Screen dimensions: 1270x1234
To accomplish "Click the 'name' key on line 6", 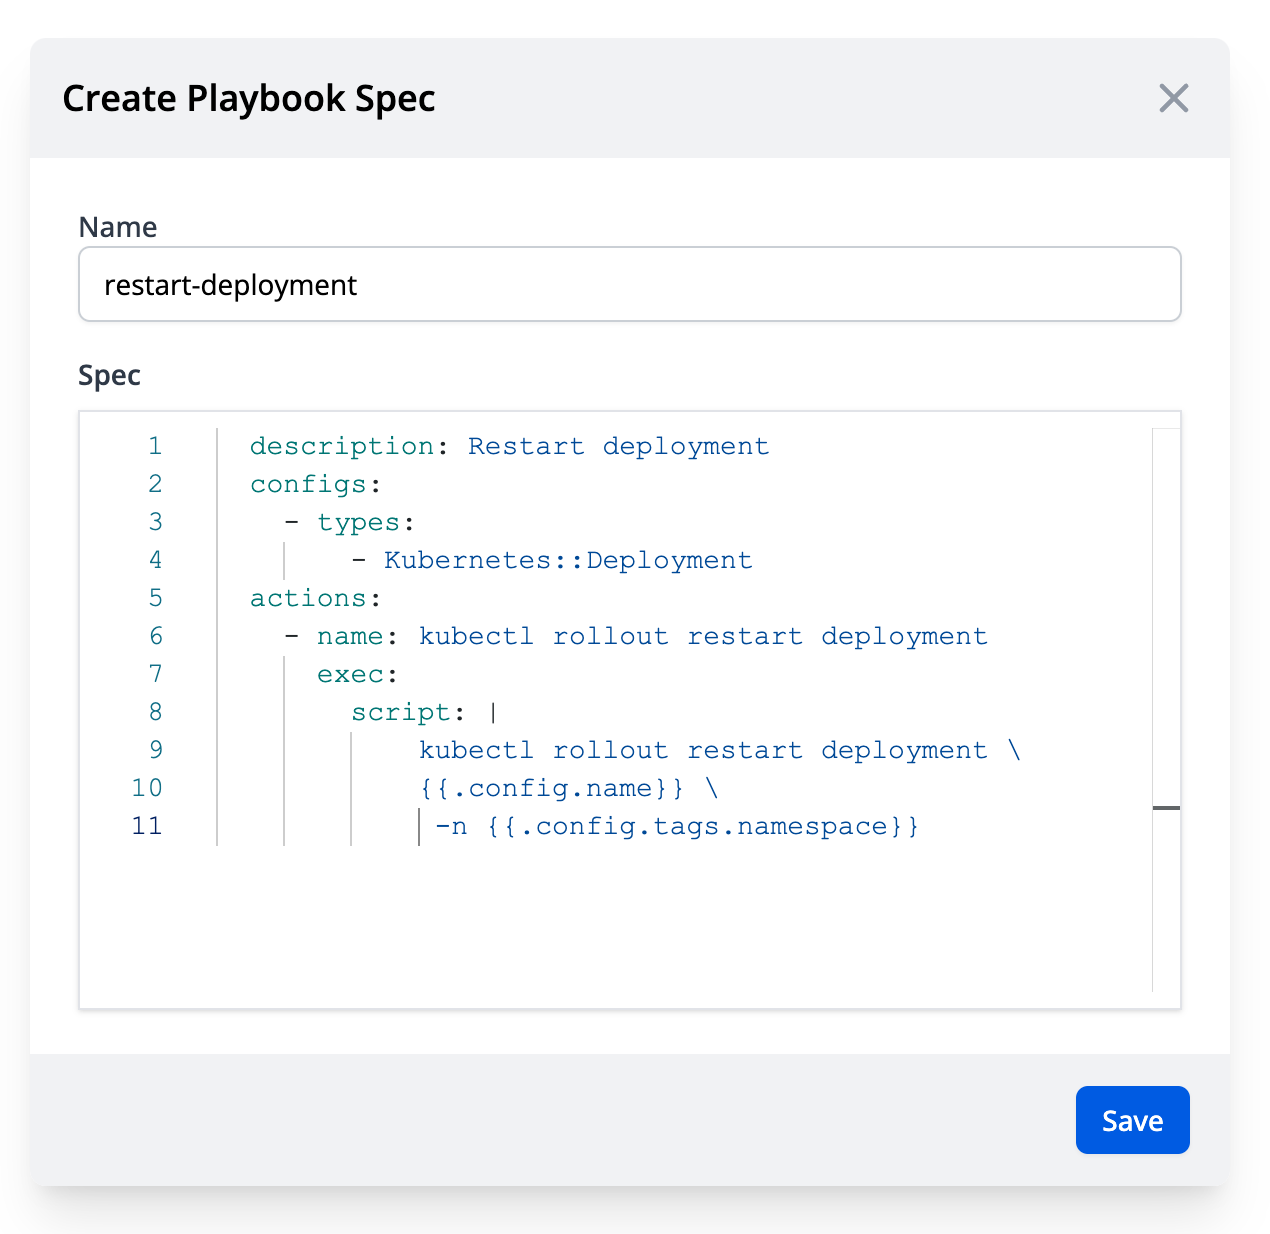I will (350, 636).
